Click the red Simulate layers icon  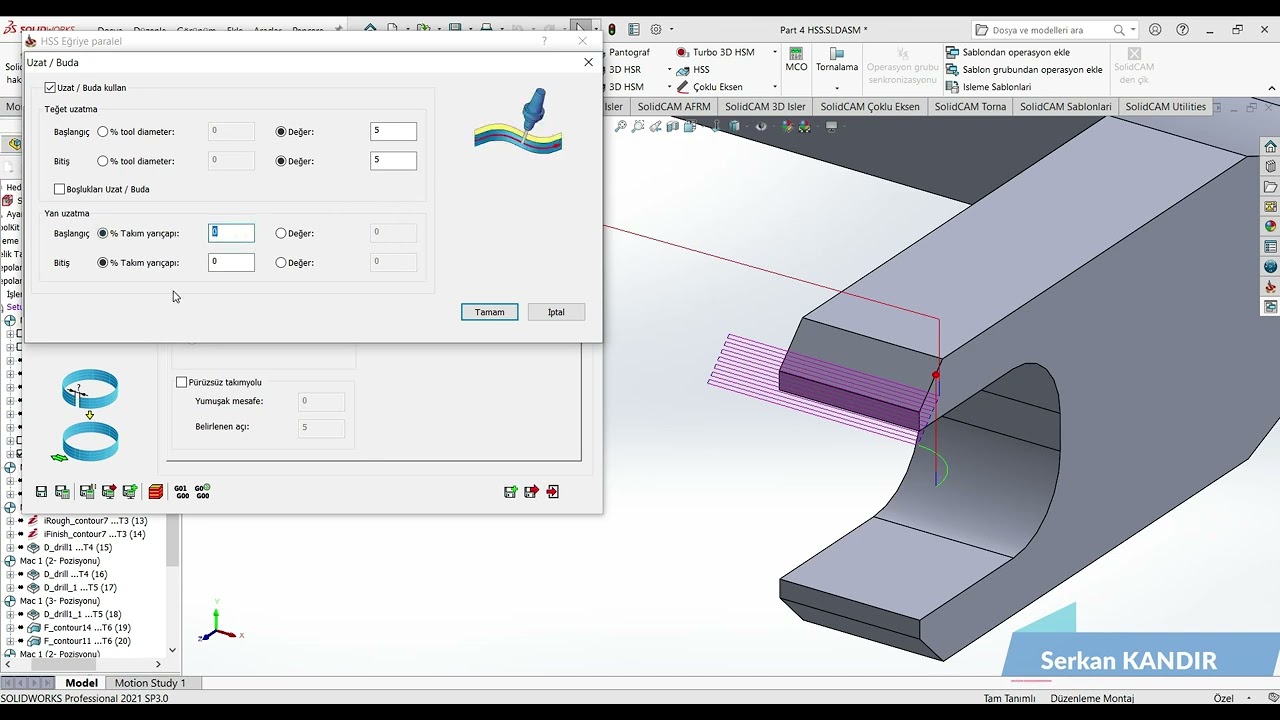pos(156,492)
